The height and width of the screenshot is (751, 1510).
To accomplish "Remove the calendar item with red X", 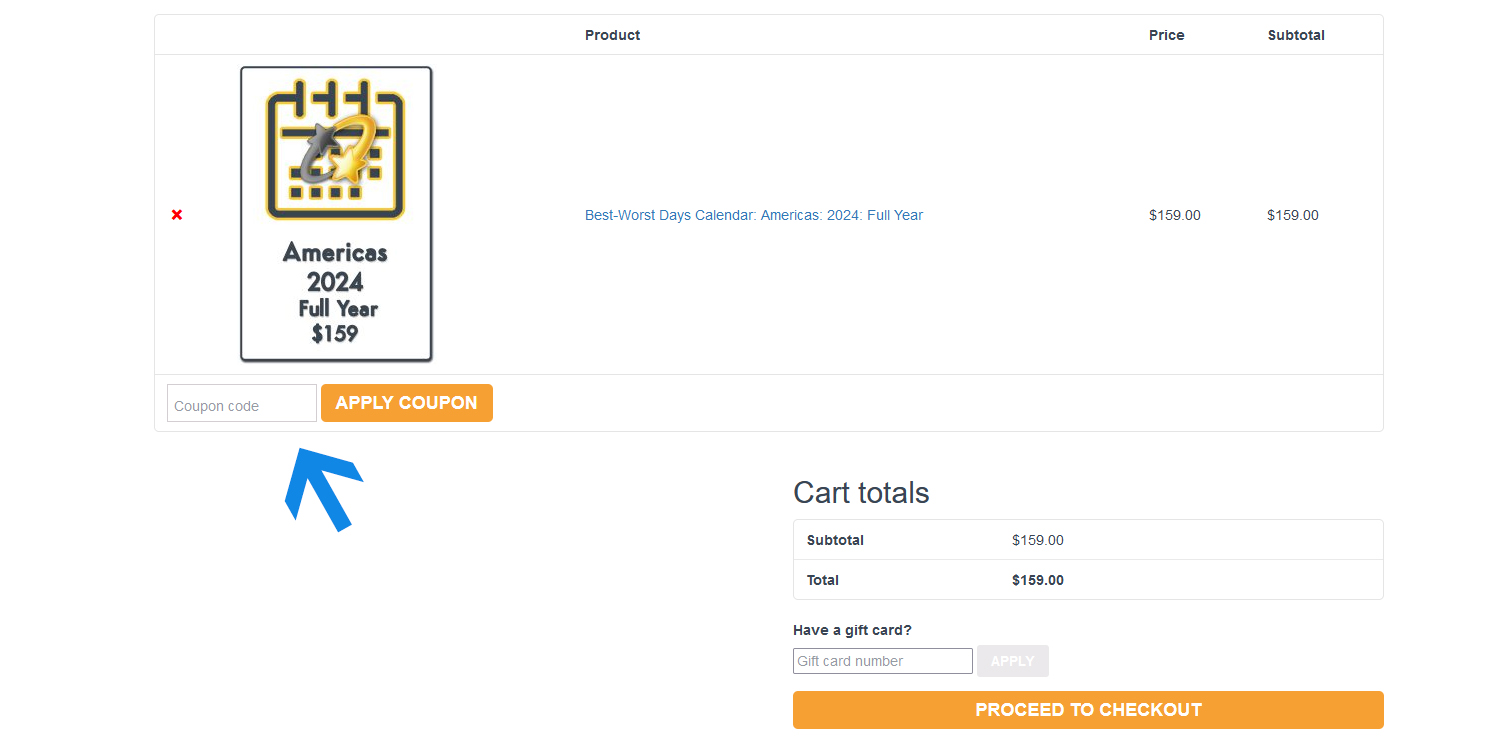I will pyautogui.click(x=177, y=215).
